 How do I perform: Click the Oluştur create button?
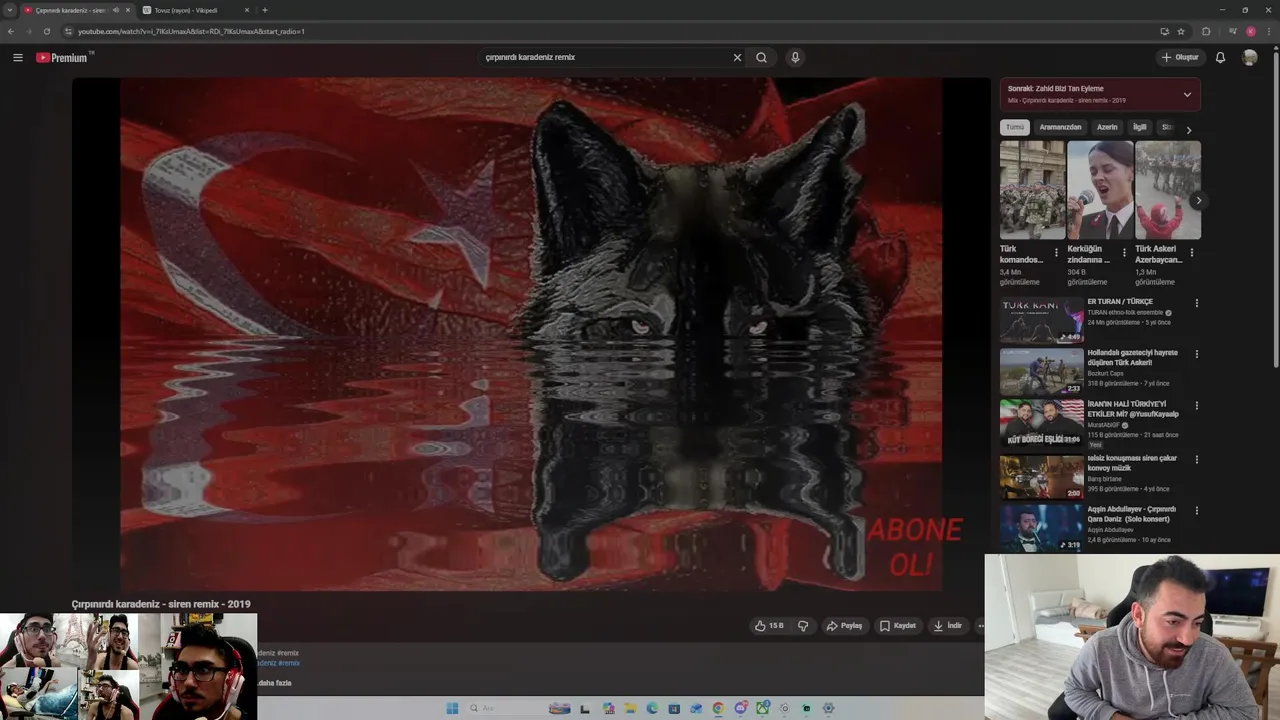(1180, 57)
